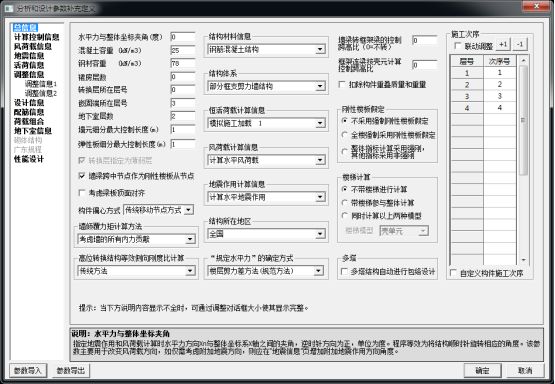Confirm with the 确定 button
Screen dimensions: 555x384
tap(482, 371)
